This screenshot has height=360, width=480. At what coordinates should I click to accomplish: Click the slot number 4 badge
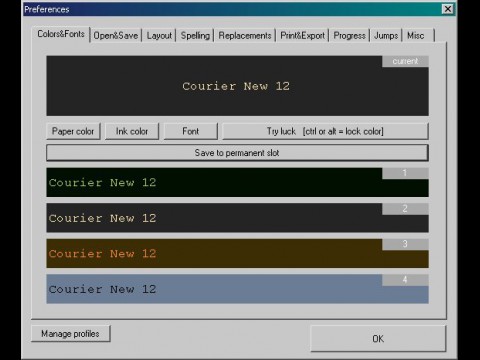(x=405, y=280)
